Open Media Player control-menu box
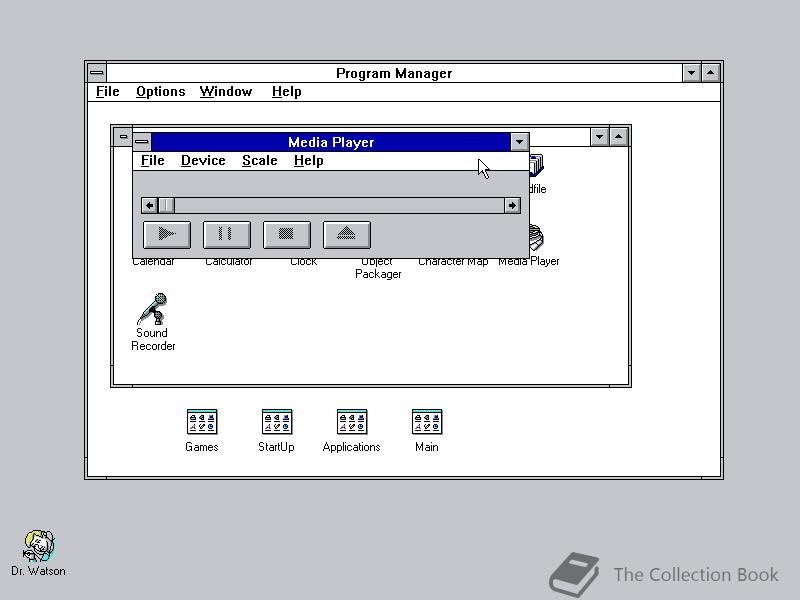800x600 pixels. [142, 141]
